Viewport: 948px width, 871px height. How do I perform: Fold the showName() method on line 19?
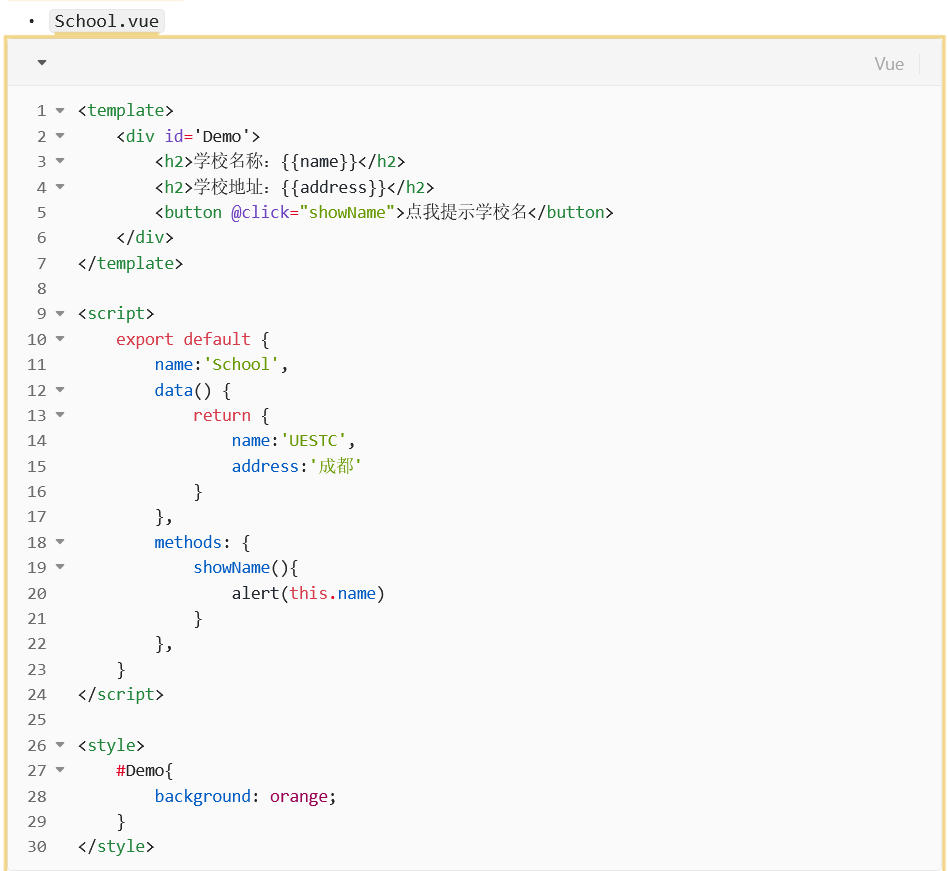point(60,567)
